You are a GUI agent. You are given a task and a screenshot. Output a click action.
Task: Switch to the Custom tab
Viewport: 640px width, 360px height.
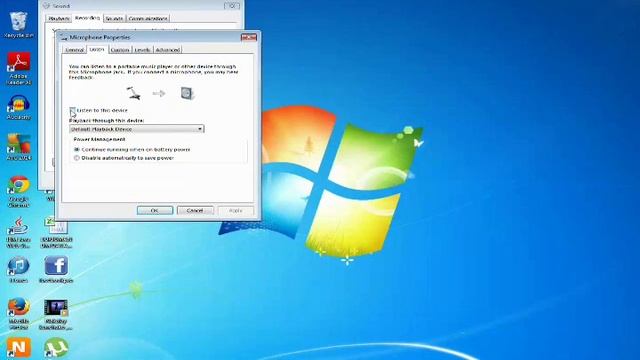pyautogui.click(x=120, y=50)
